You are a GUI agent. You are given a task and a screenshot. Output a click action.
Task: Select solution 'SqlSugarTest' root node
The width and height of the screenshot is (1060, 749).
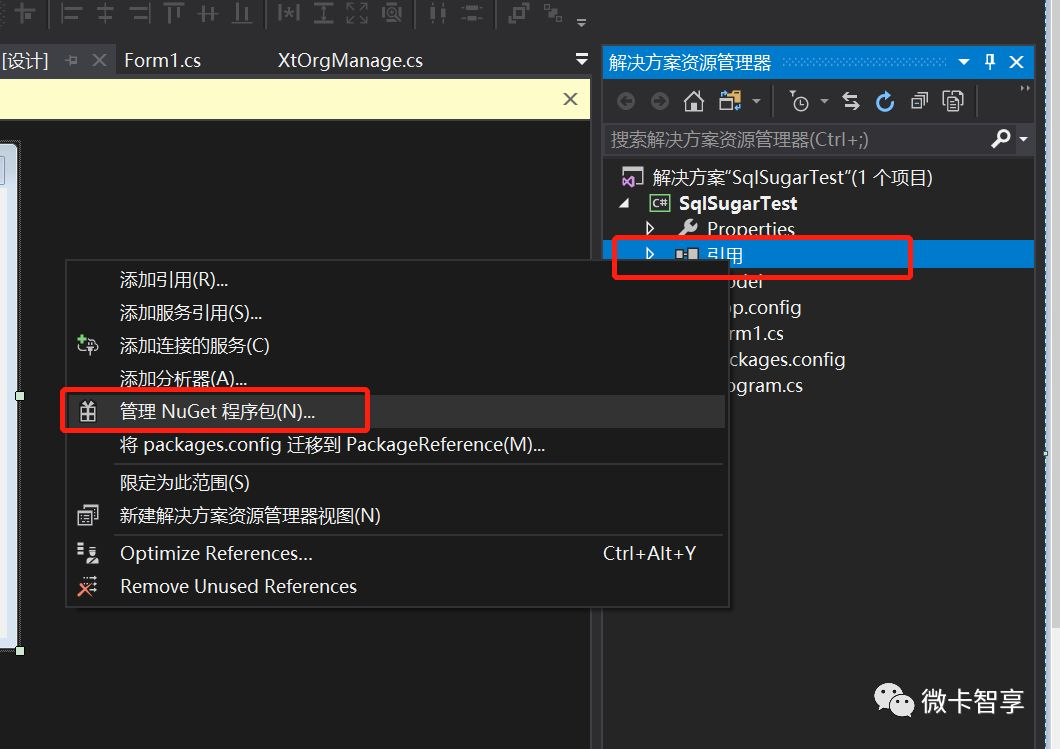pyautogui.click(x=792, y=178)
